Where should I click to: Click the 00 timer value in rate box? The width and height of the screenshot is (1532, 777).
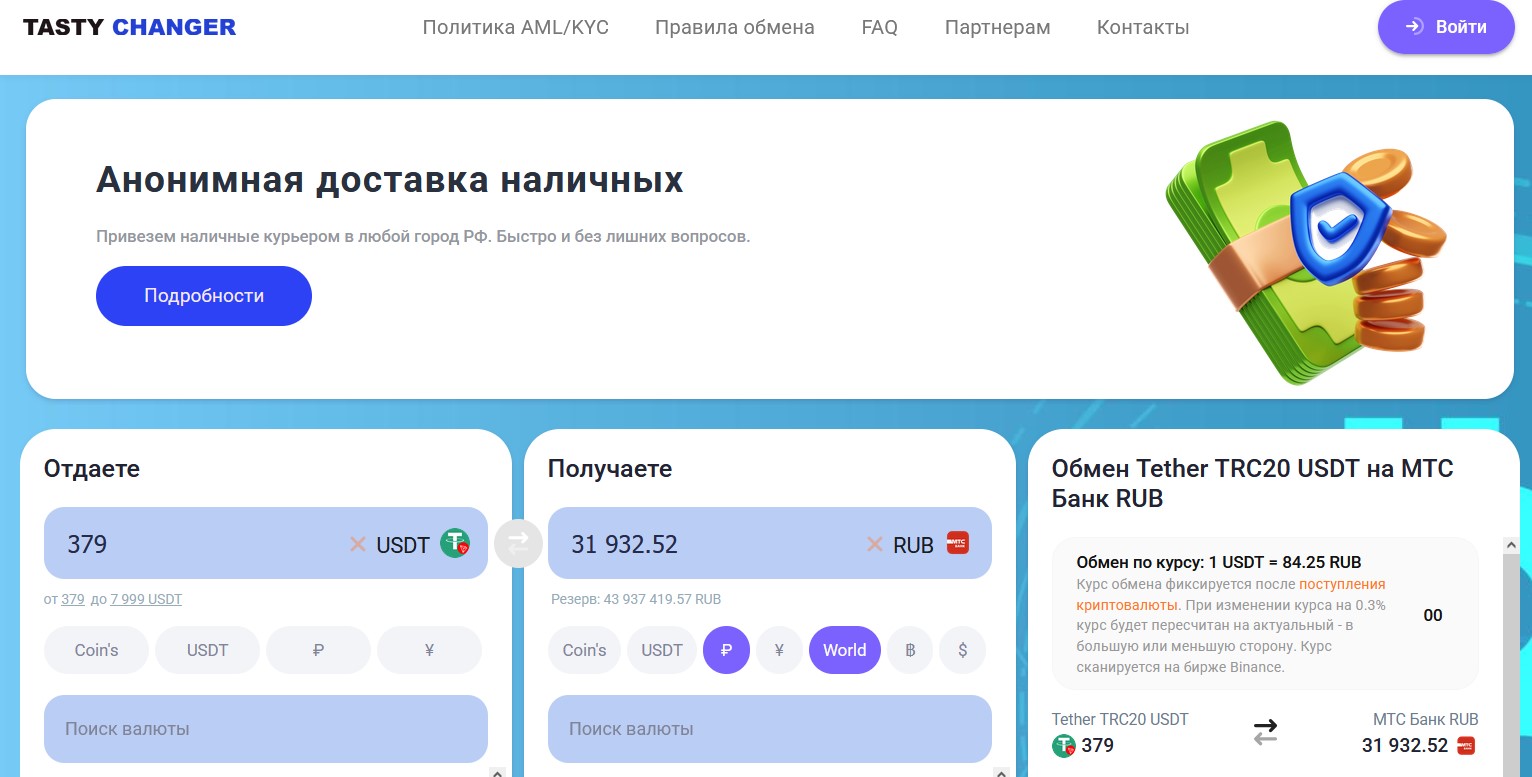(1433, 615)
